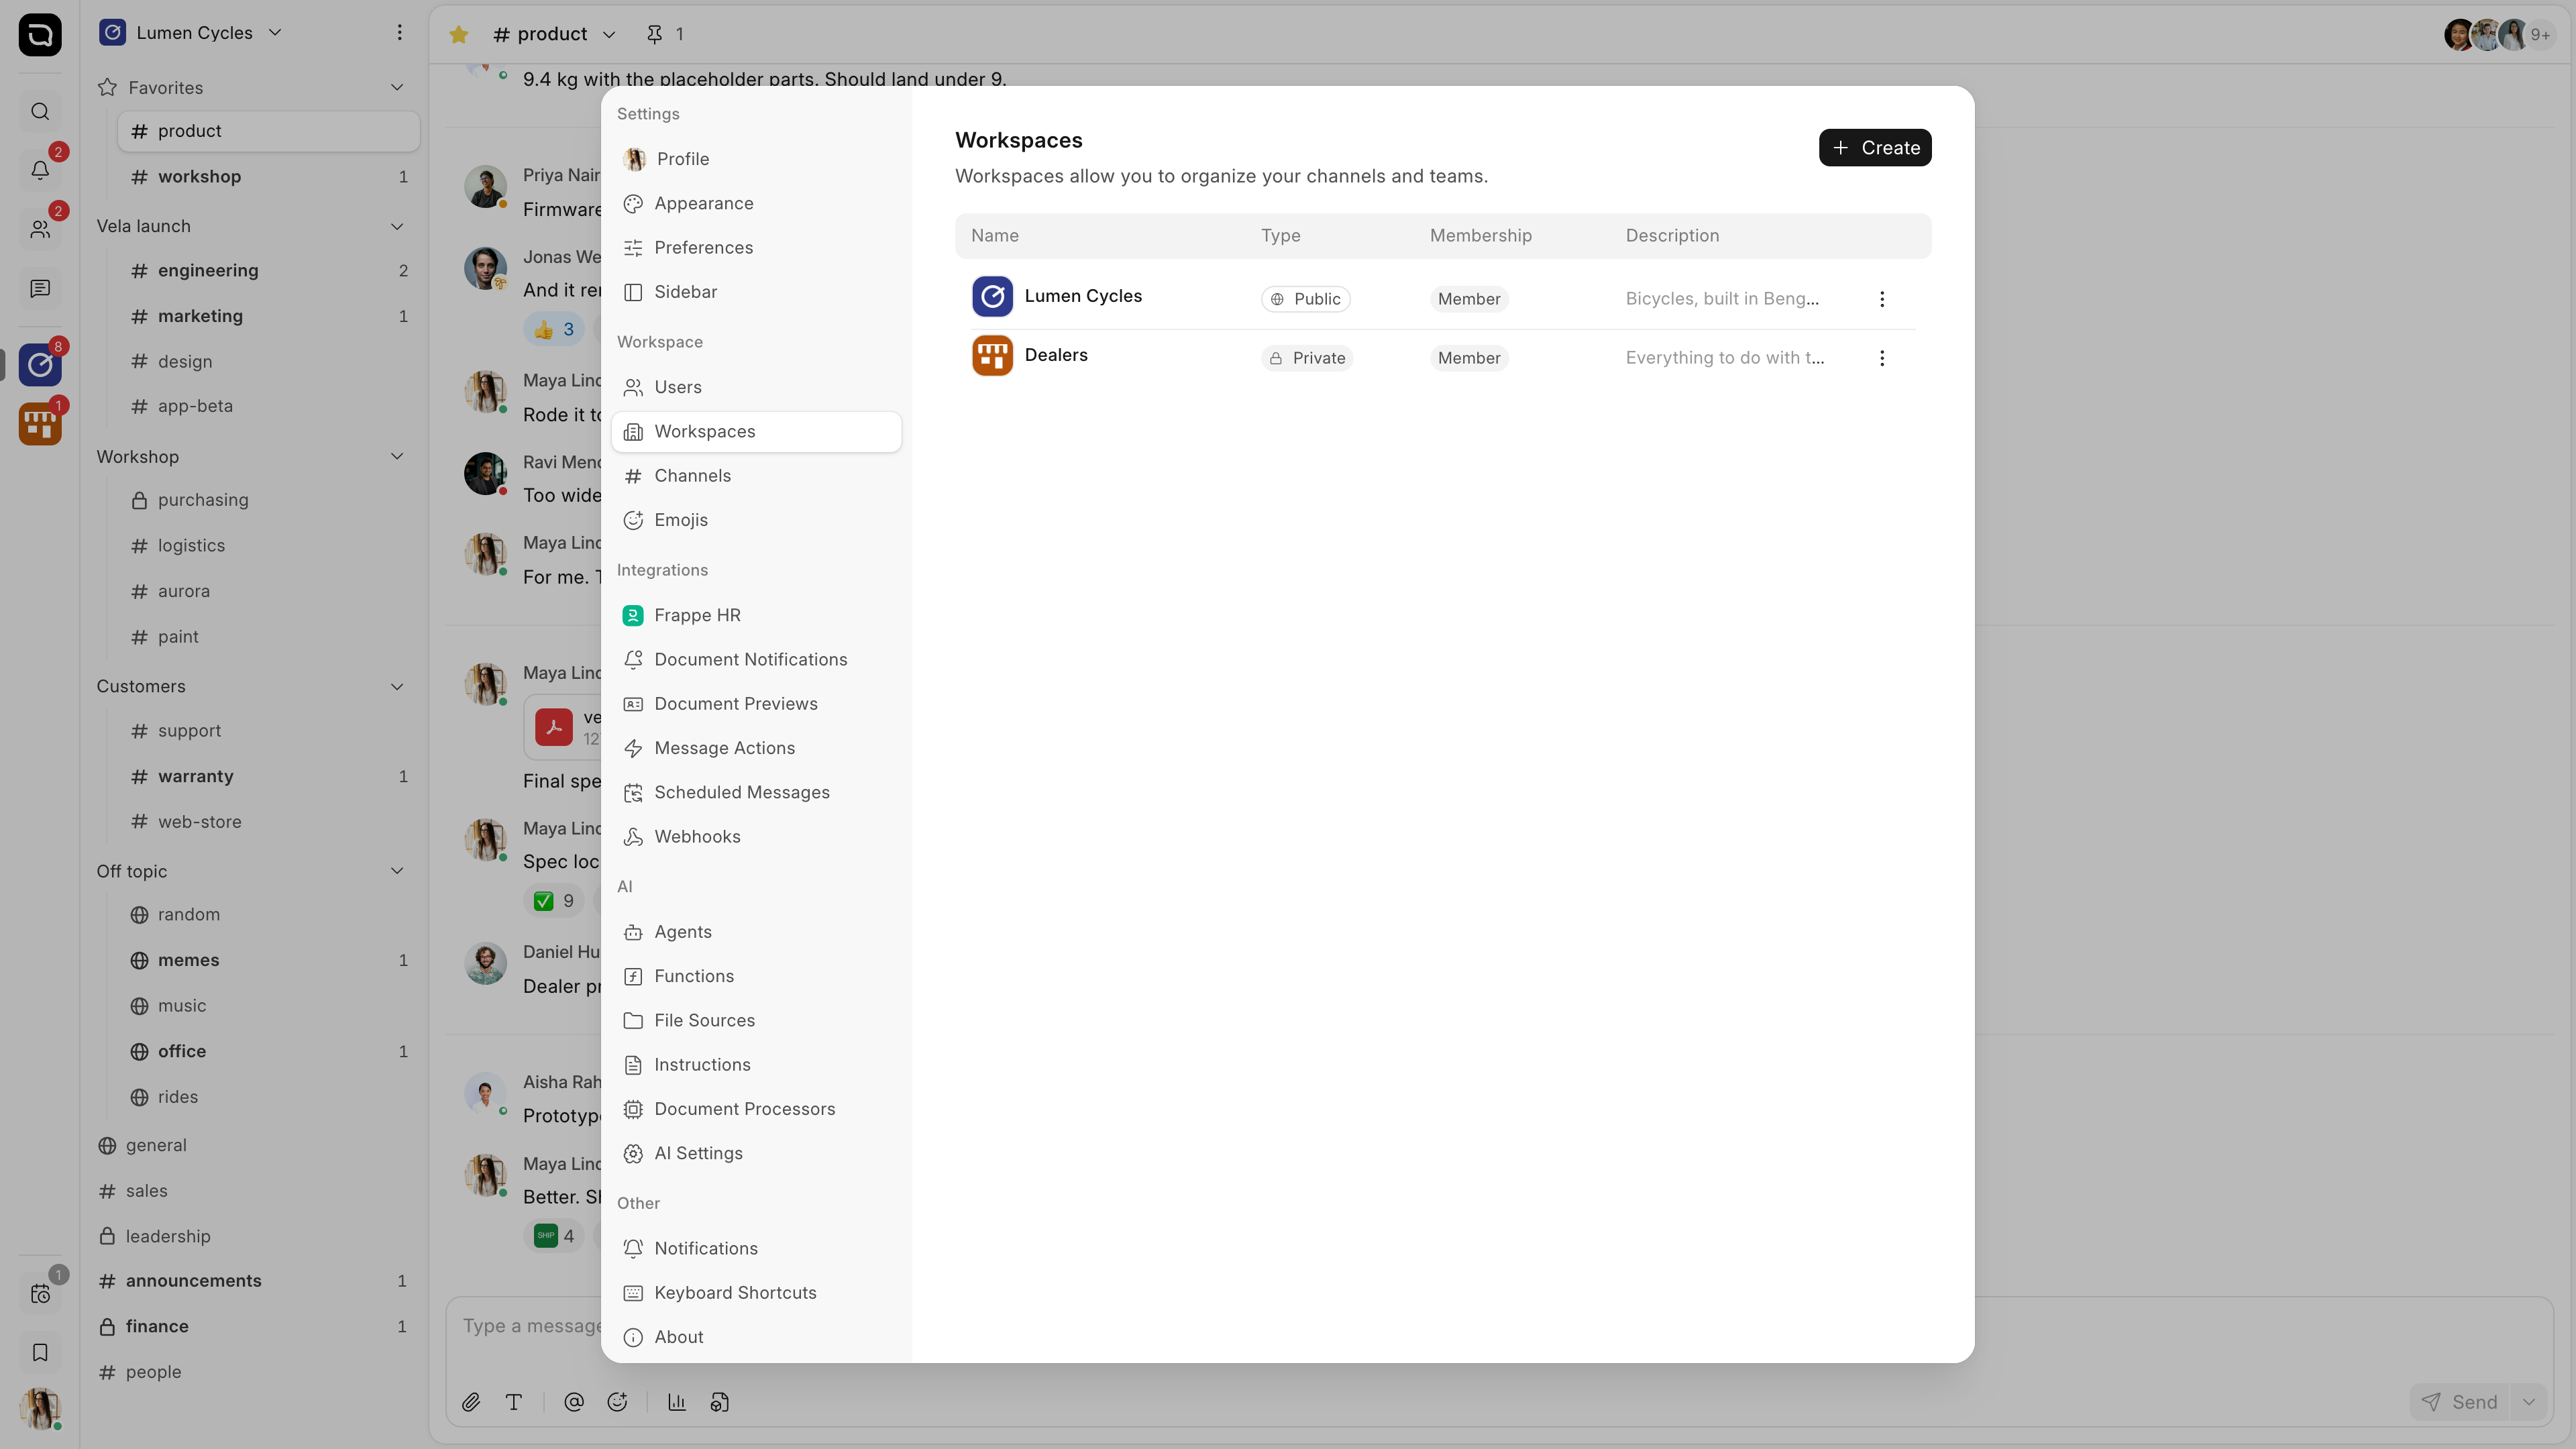Collapse the Workshop section
Image resolution: width=2576 pixels, height=1449 pixels.
[x=397, y=457]
